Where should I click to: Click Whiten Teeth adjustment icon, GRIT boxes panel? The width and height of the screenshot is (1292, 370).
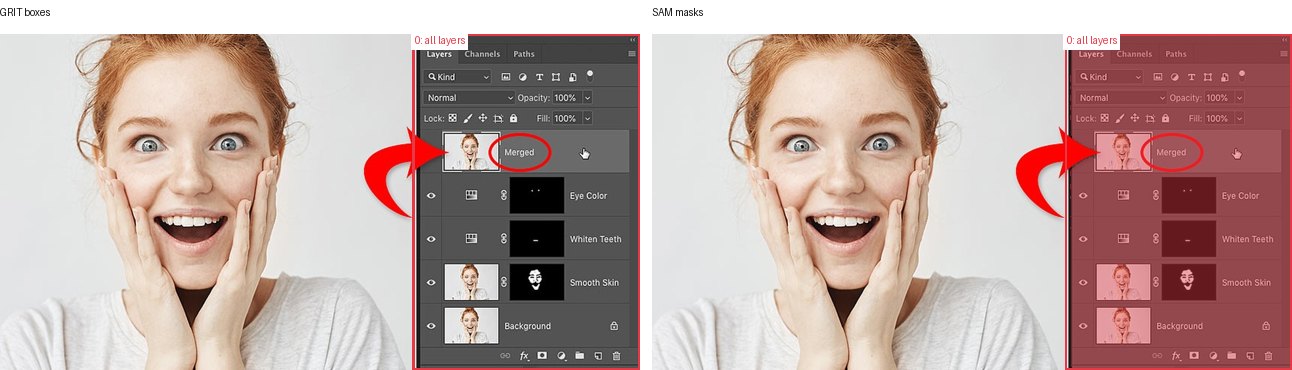coord(471,239)
